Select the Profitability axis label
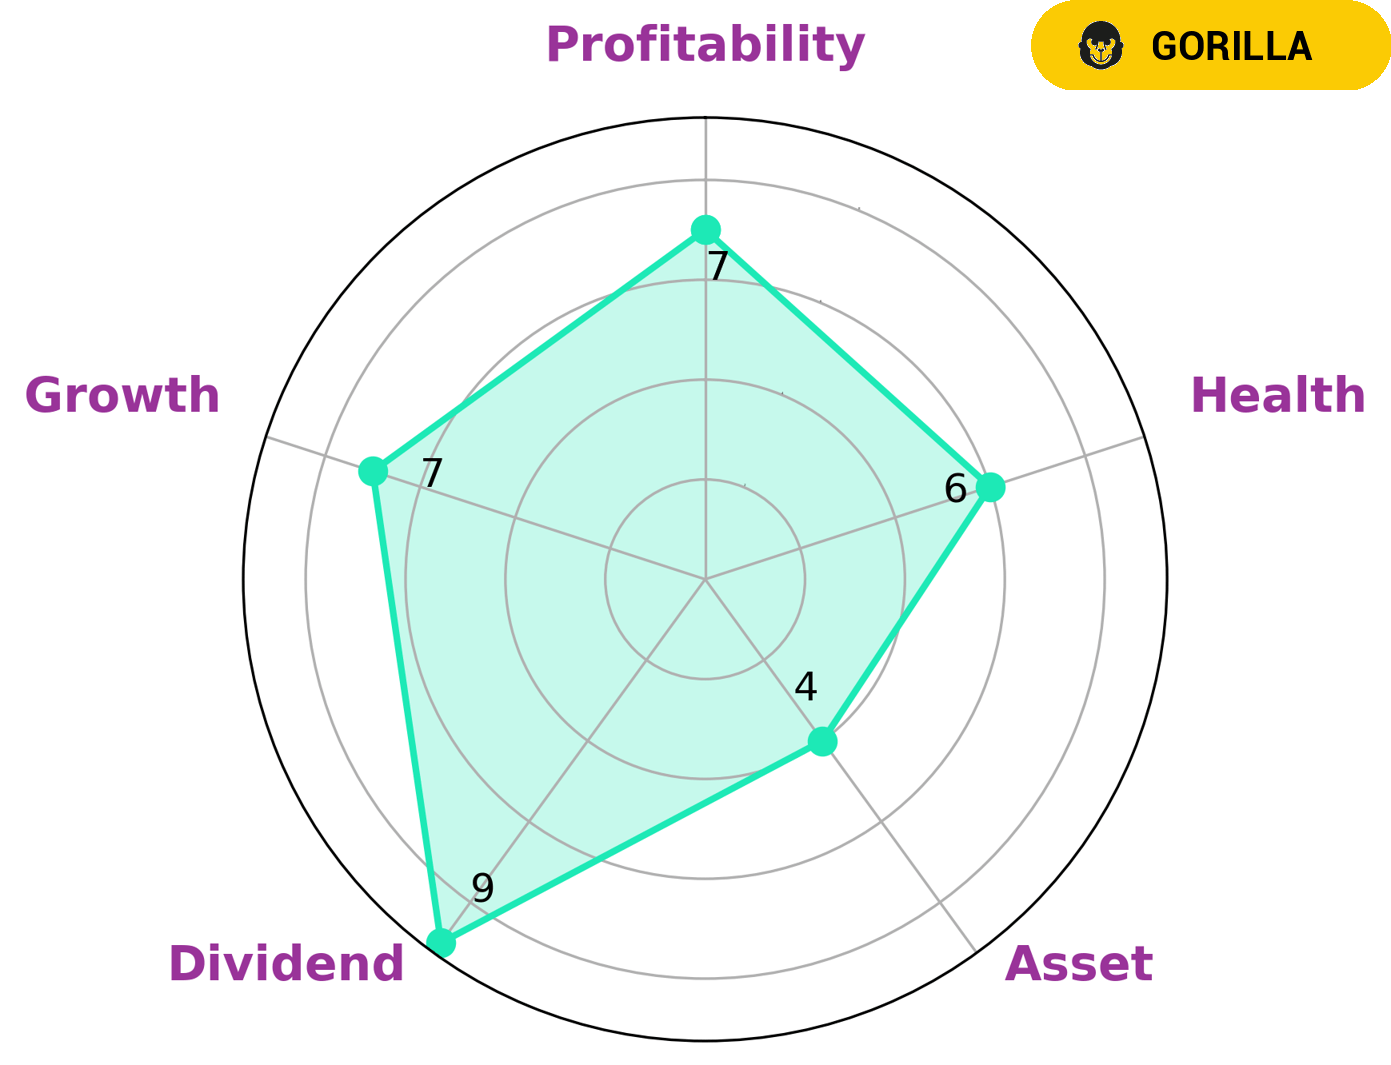1391x1065 pixels. [705, 45]
